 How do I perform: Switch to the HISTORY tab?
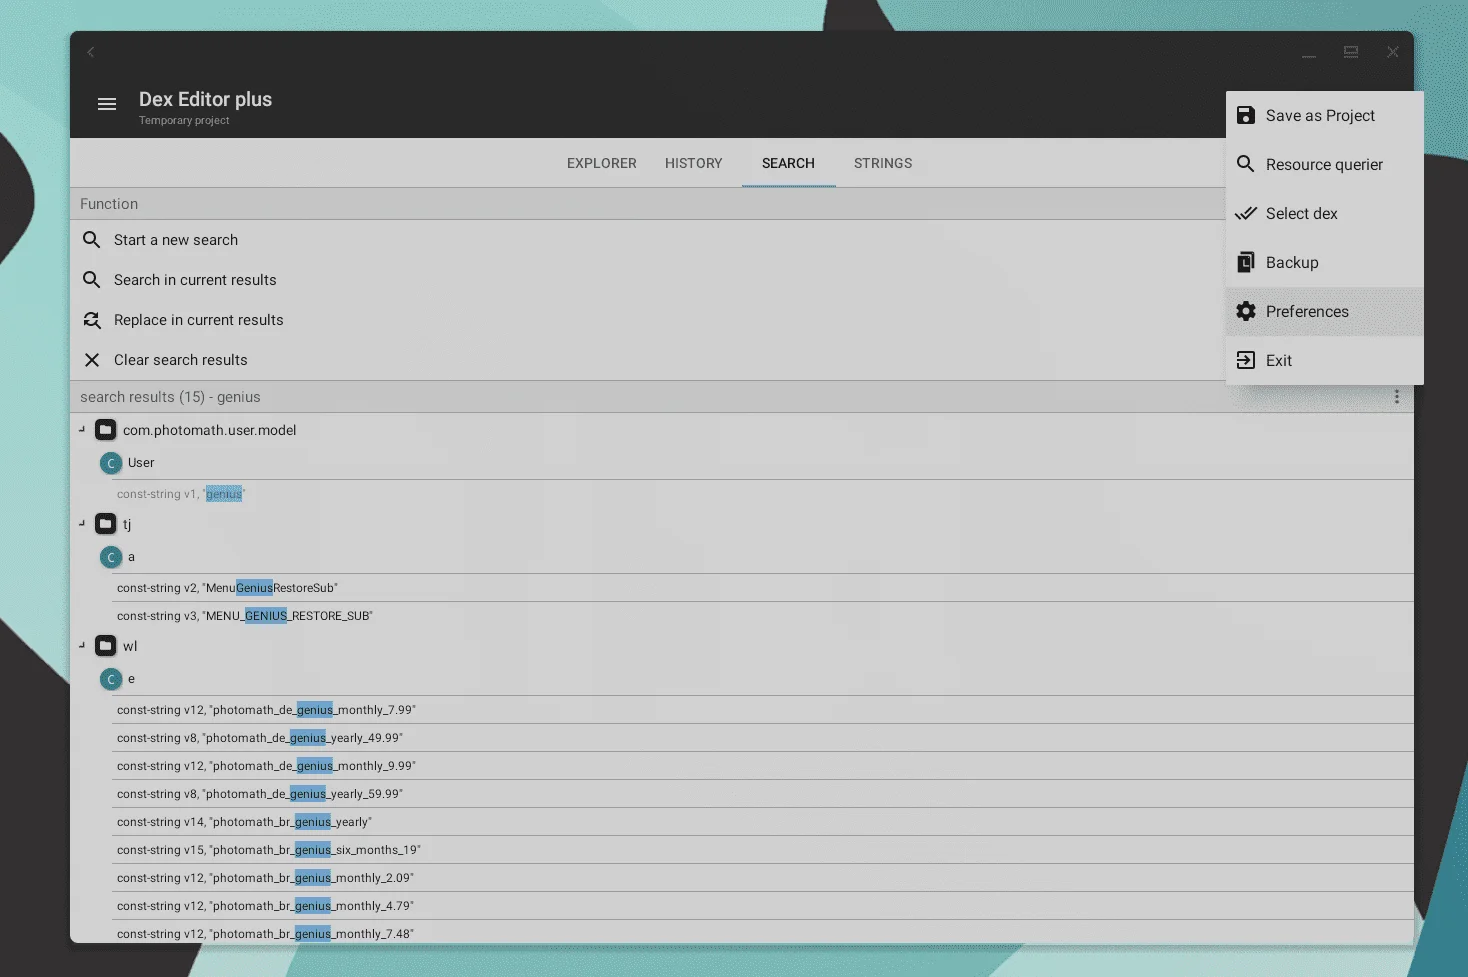pyautogui.click(x=694, y=163)
